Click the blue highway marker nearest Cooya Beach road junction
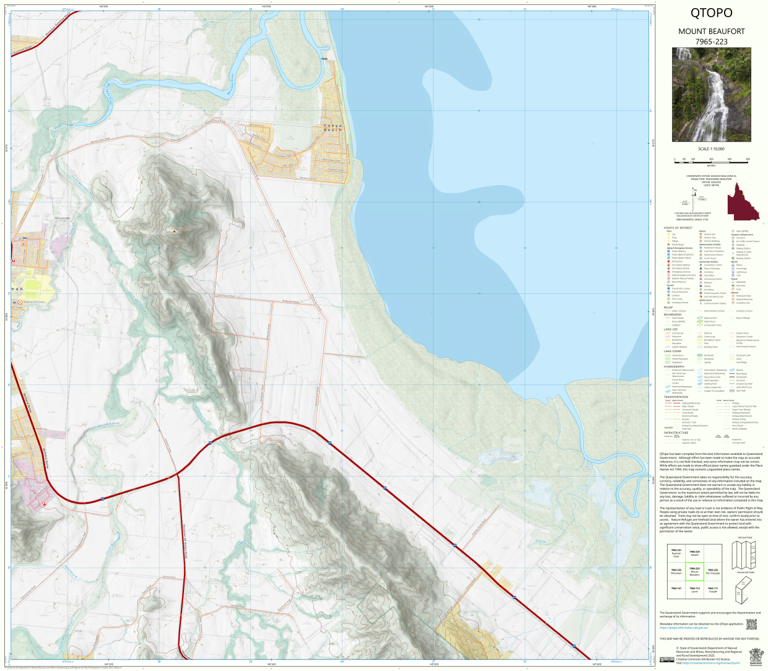The width and height of the screenshot is (768, 671). pos(330,443)
